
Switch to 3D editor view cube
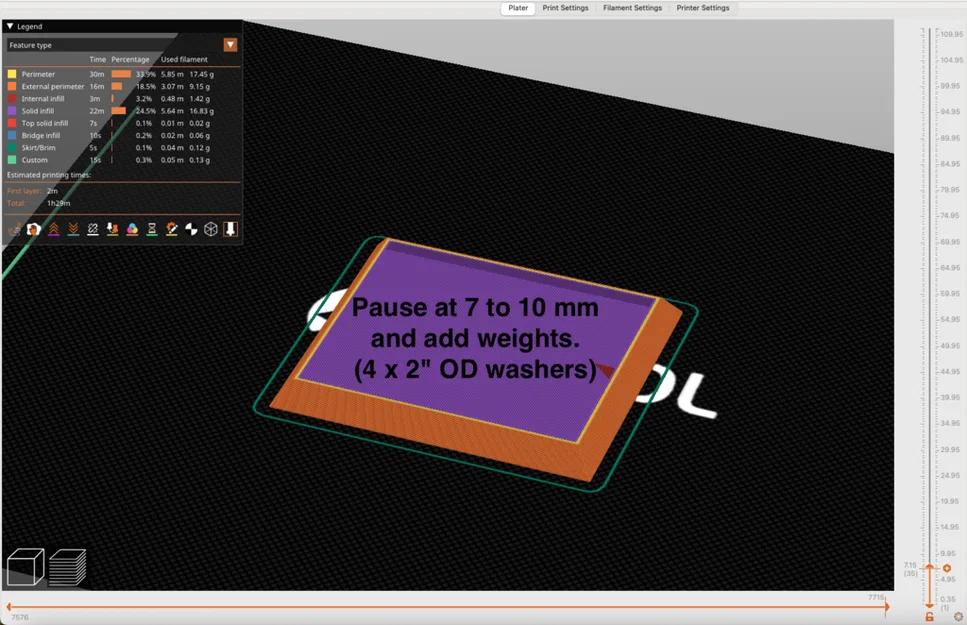25,566
